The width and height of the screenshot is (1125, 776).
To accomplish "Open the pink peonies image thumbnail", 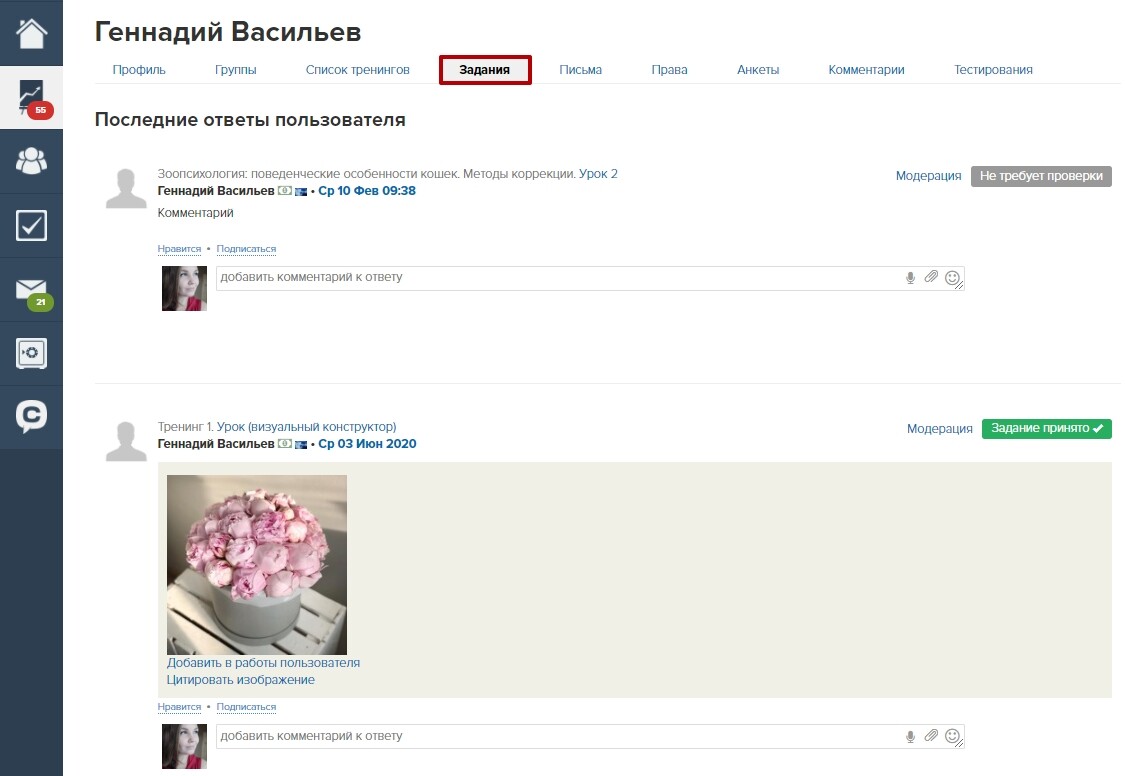I will pos(257,564).
